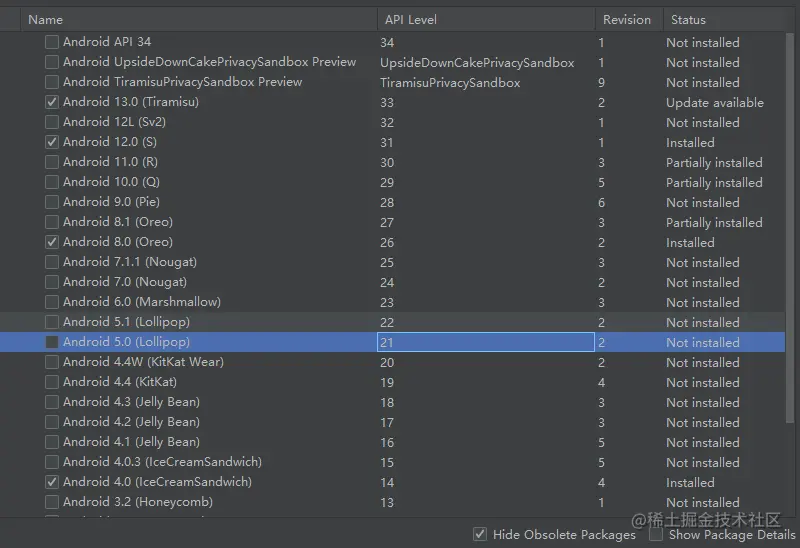
Task: Check the Android API 34 checkbox
Action: click(52, 42)
